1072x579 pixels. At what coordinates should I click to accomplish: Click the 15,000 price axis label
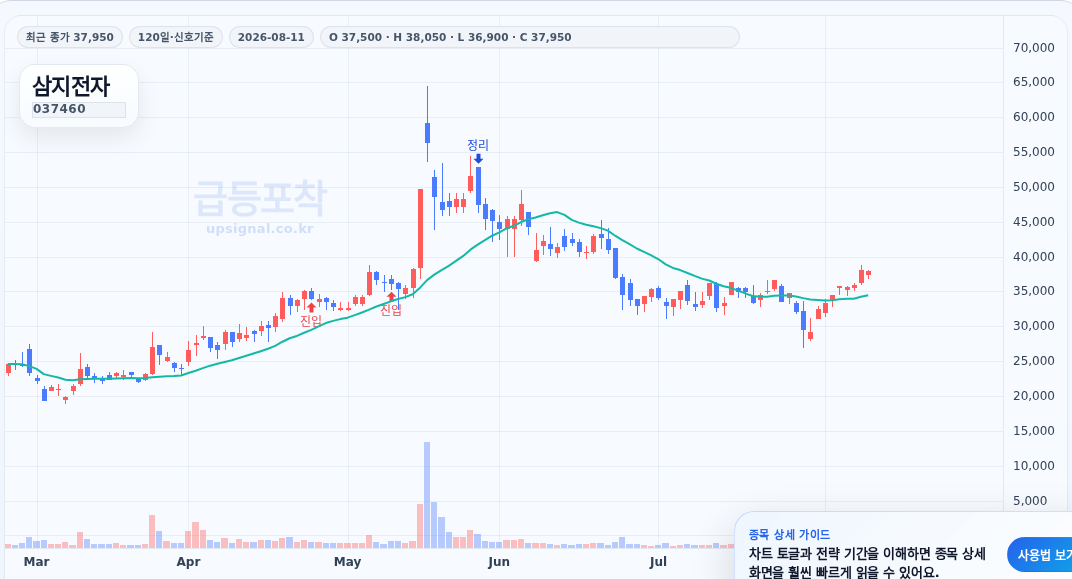(1033, 431)
